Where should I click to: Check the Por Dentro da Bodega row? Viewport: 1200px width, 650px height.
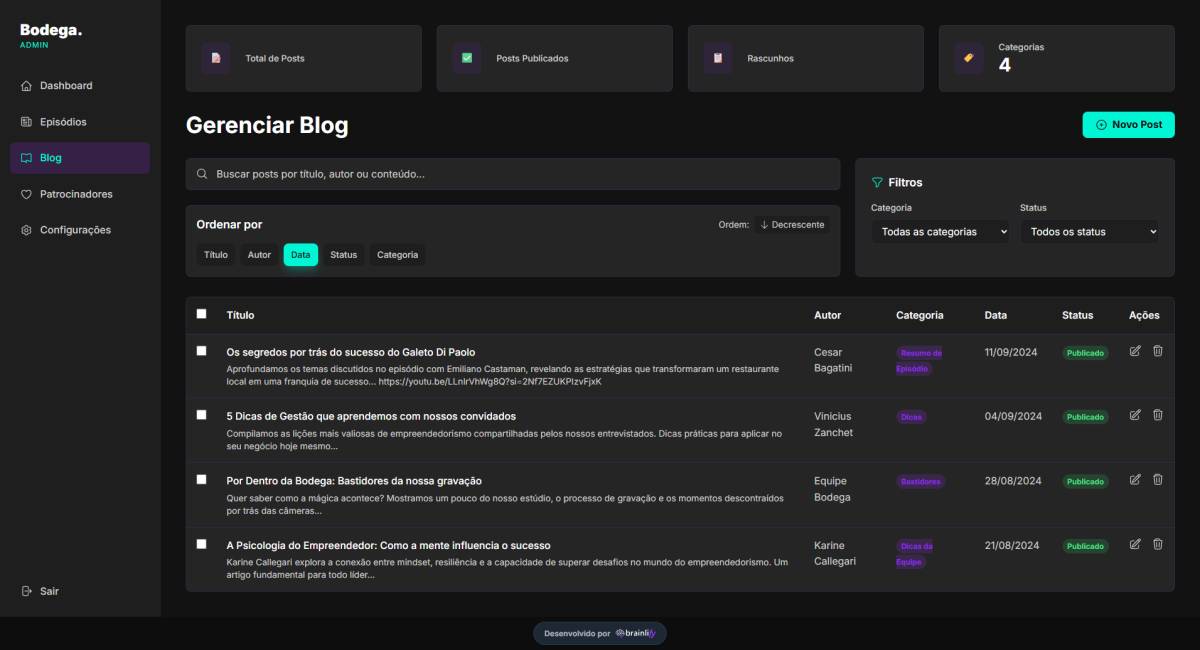pos(201,480)
